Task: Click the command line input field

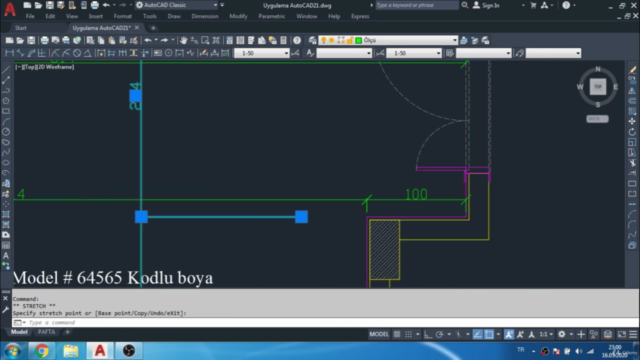Action: pyautogui.click(x=326, y=322)
